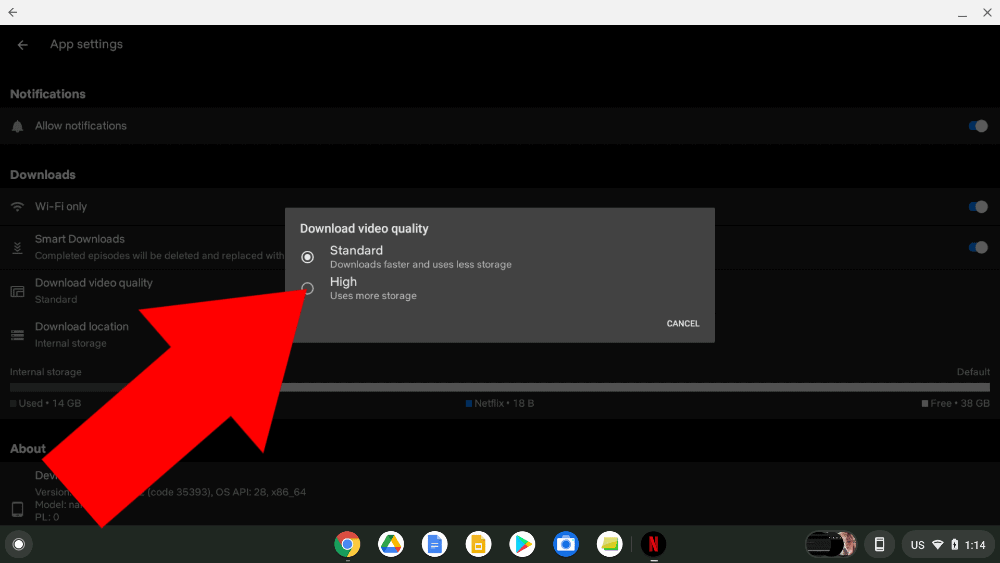The height and width of the screenshot is (563, 1000).
Task: Toggle the Allow notifications switch
Action: click(x=978, y=126)
